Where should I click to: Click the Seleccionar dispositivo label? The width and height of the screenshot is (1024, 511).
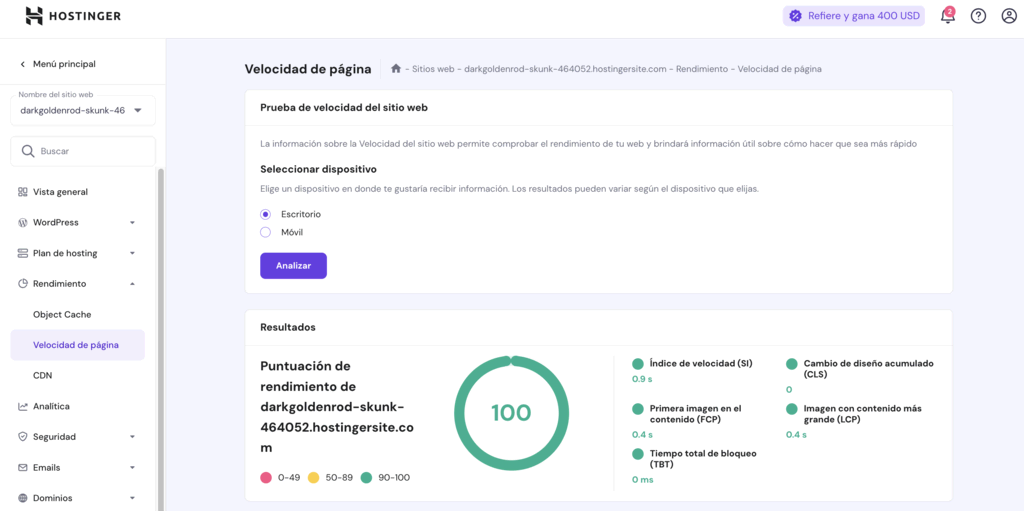tap(318, 169)
